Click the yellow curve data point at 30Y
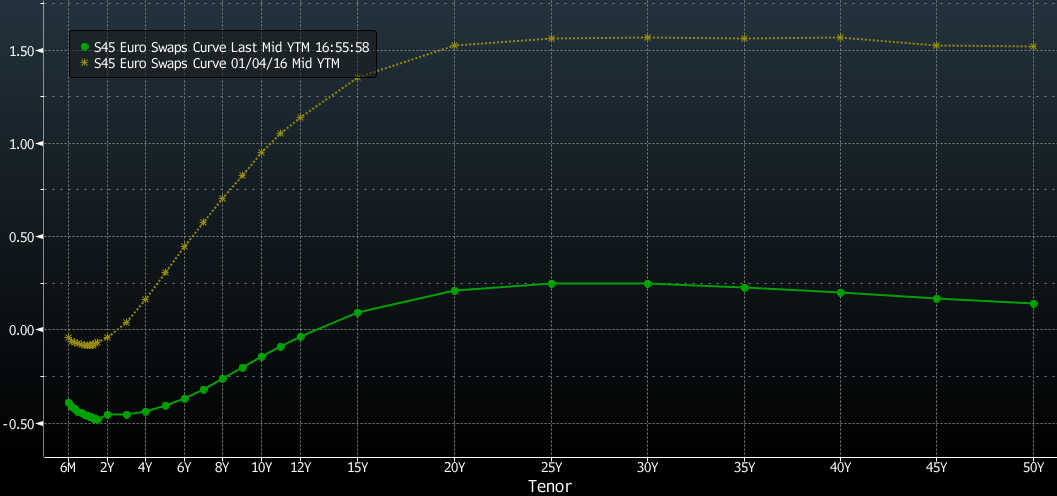This screenshot has width=1057, height=496. (648, 38)
